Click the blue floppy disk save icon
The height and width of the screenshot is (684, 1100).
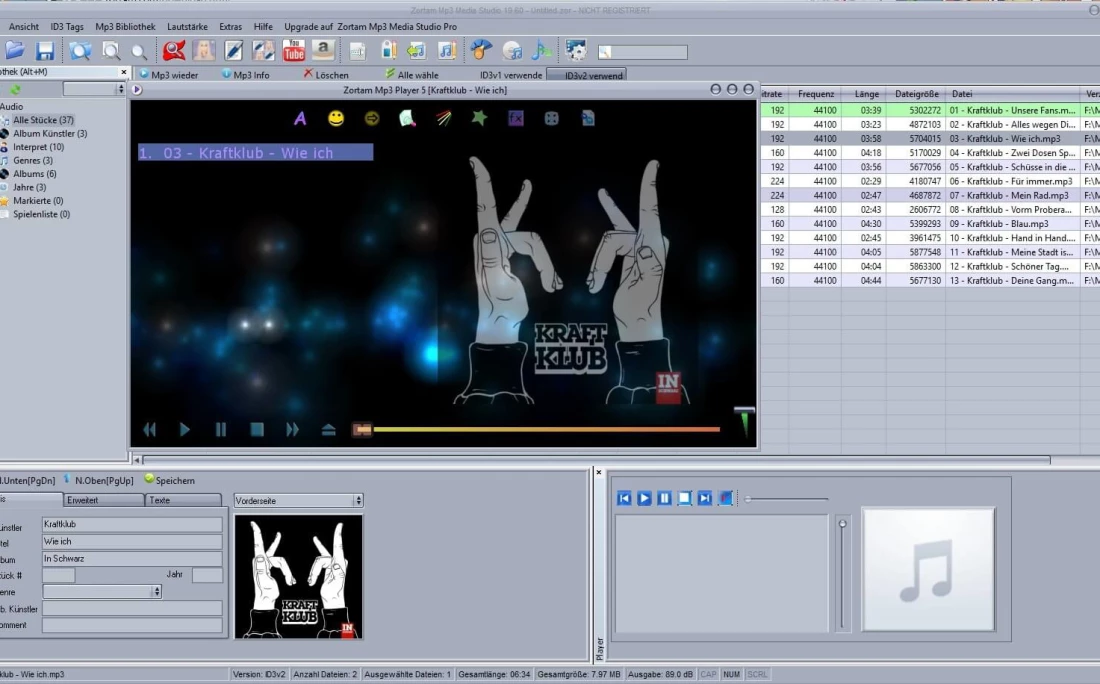click(x=45, y=51)
